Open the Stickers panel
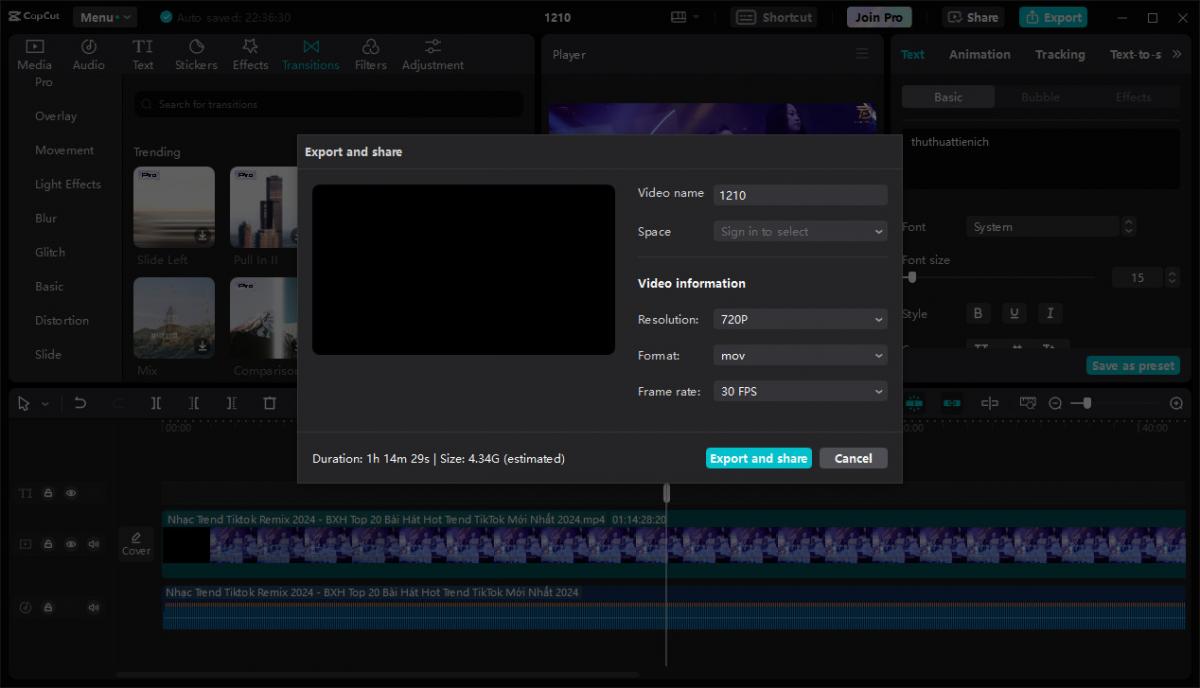 (x=196, y=54)
